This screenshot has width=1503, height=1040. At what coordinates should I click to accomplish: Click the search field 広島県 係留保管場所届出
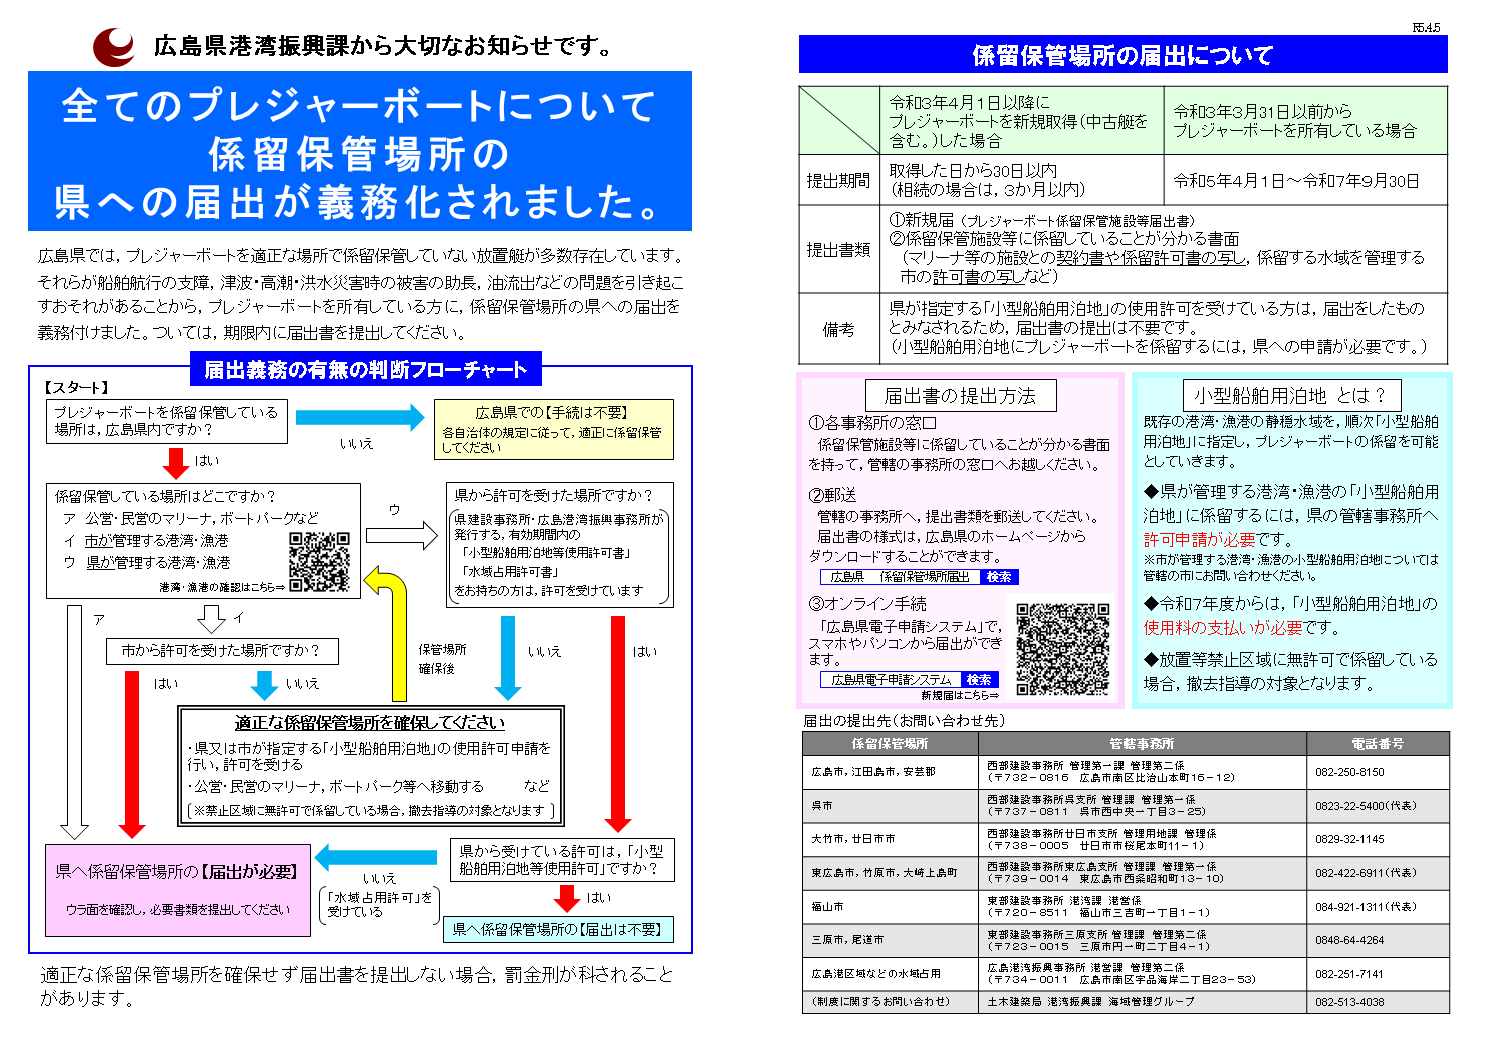click(900, 577)
